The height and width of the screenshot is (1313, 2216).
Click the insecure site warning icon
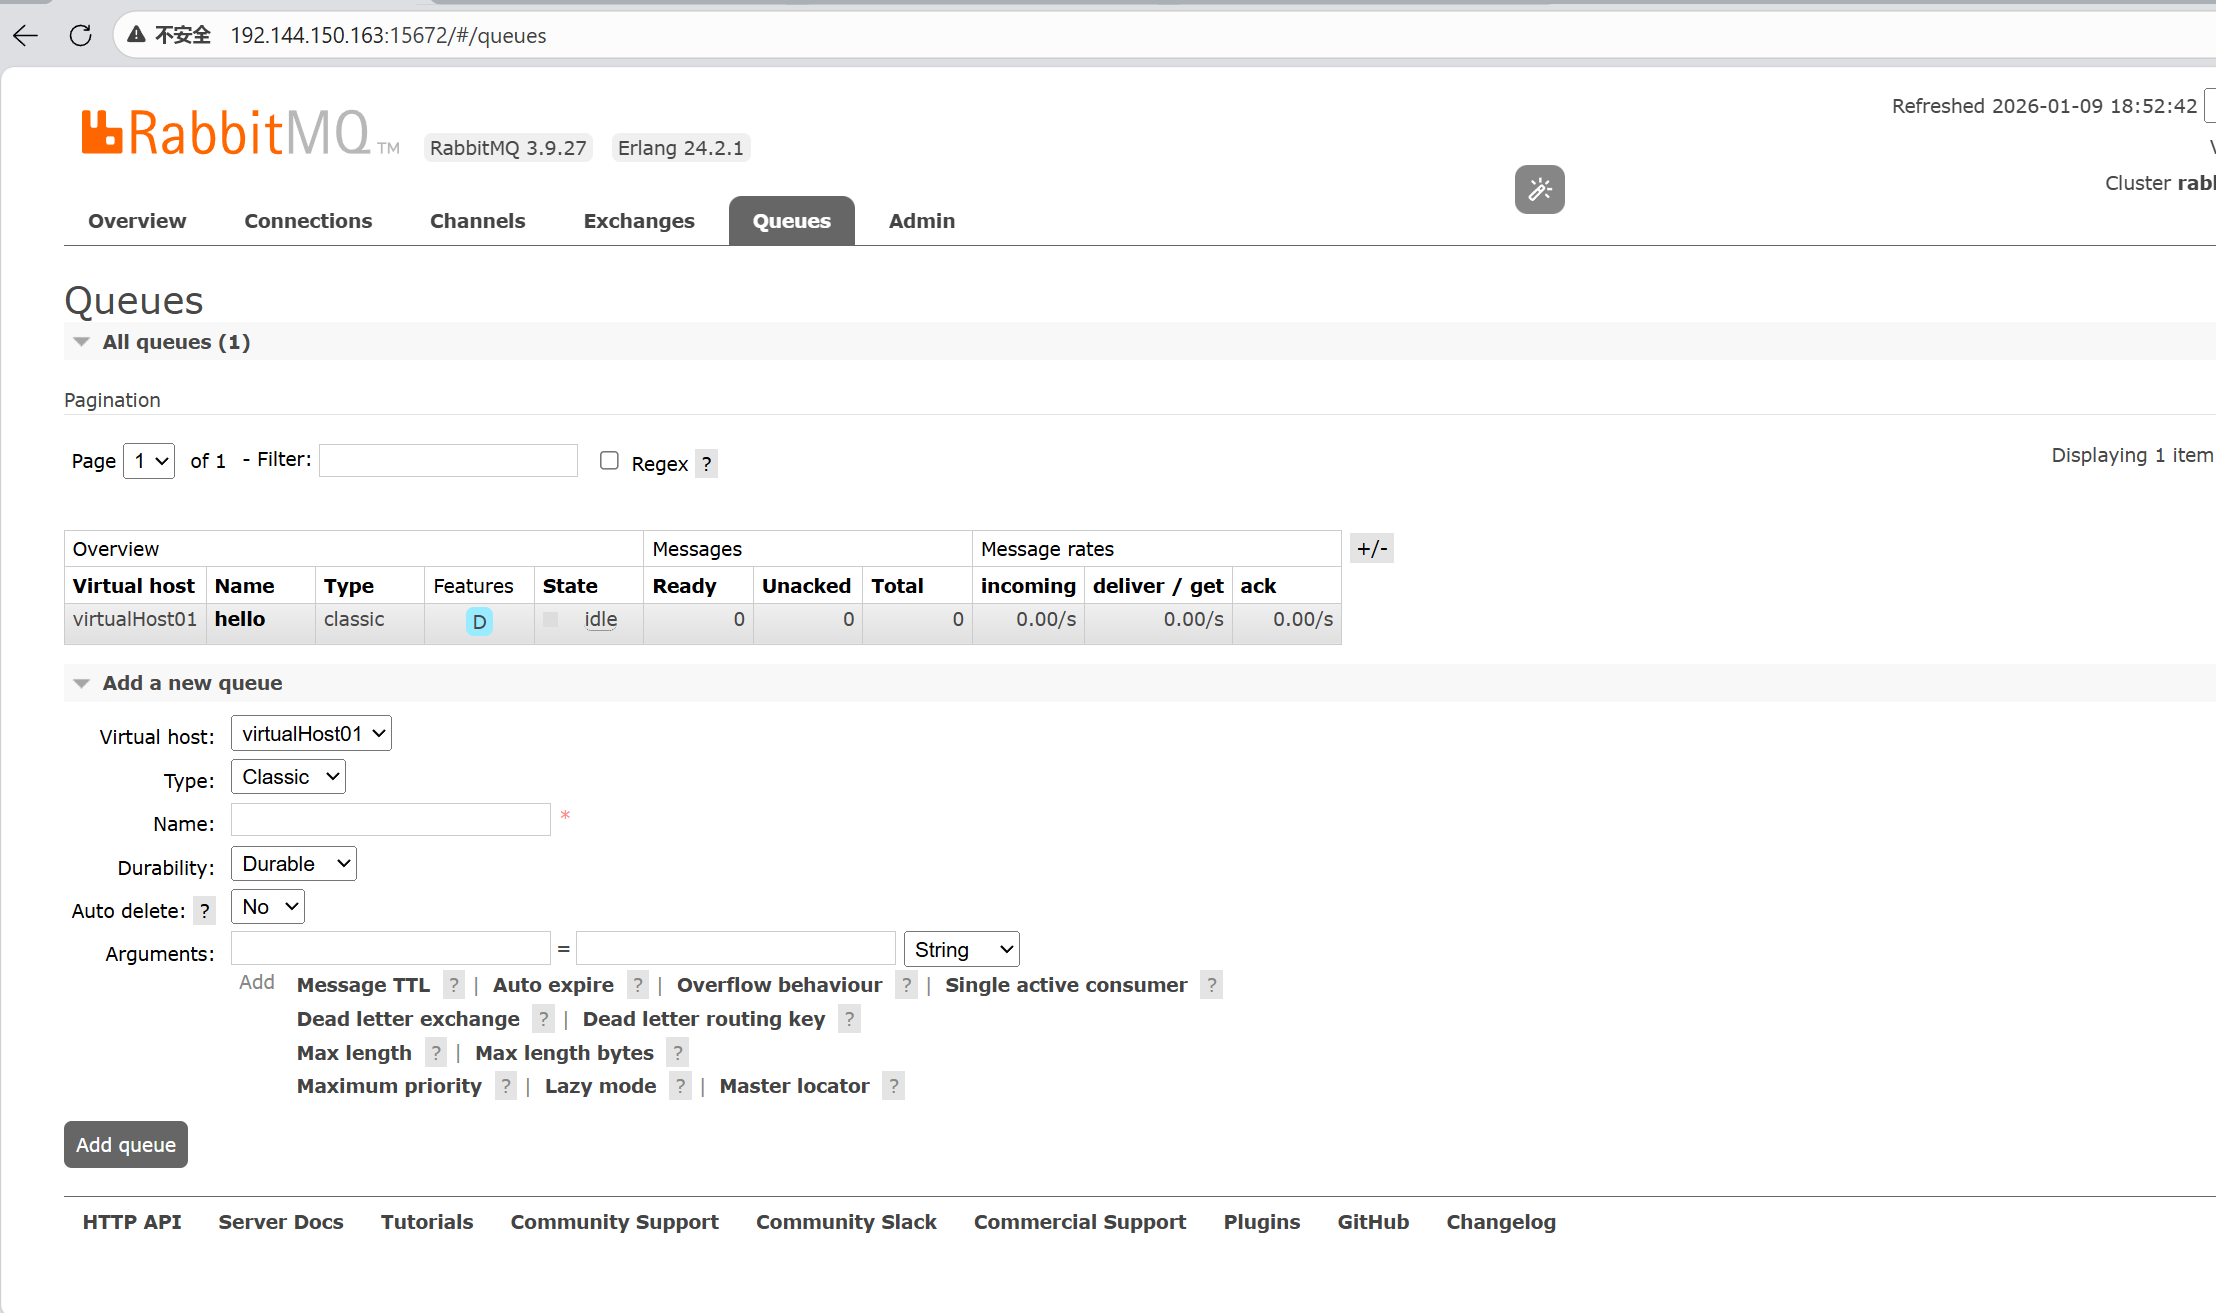tap(137, 35)
